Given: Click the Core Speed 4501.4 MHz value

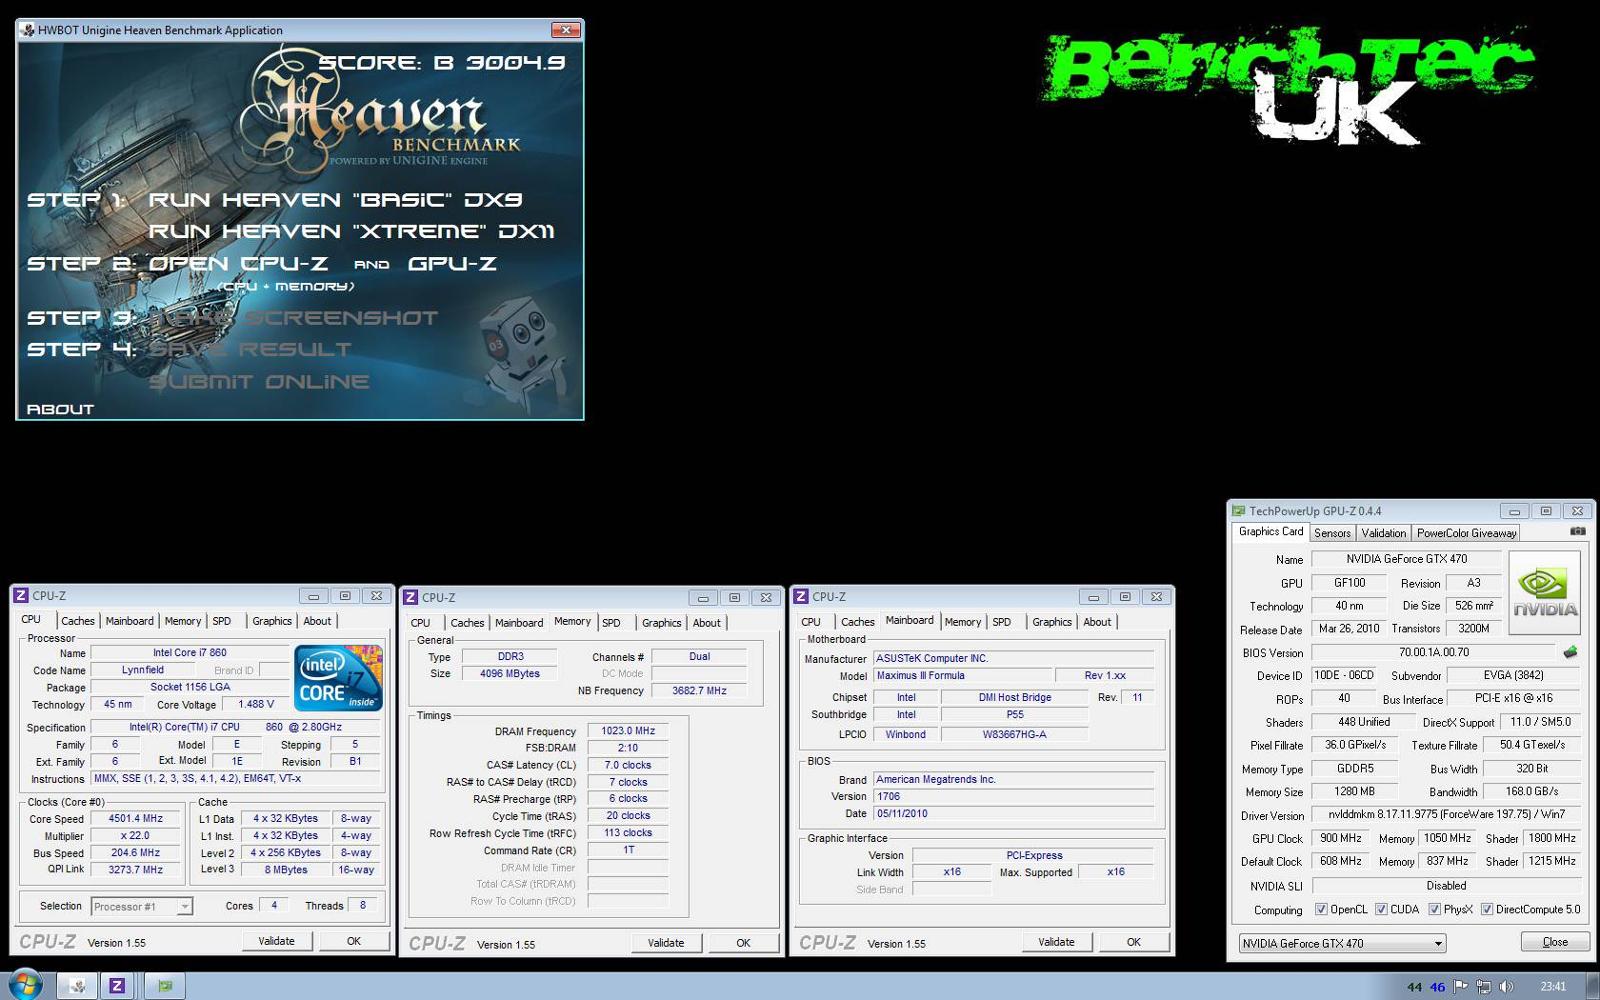Looking at the screenshot, I should (x=135, y=818).
